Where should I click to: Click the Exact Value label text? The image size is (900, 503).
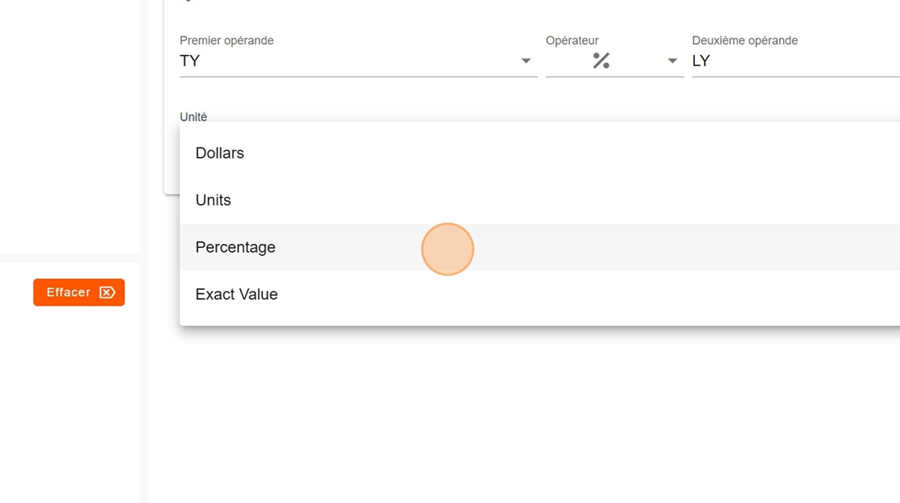click(236, 294)
